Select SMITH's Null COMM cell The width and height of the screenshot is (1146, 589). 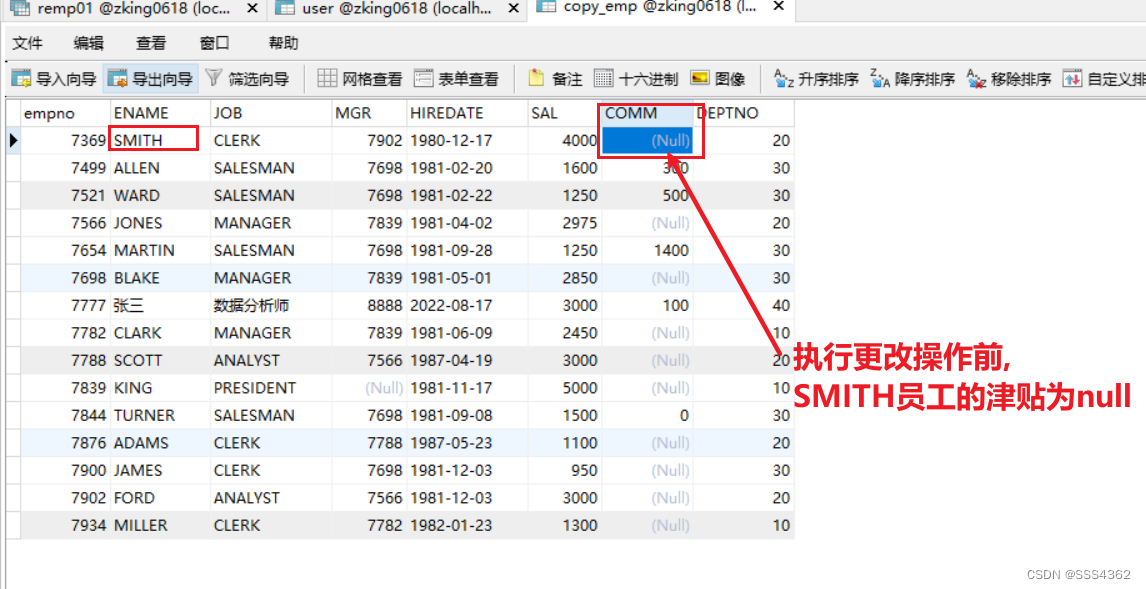tap(647, 140)
